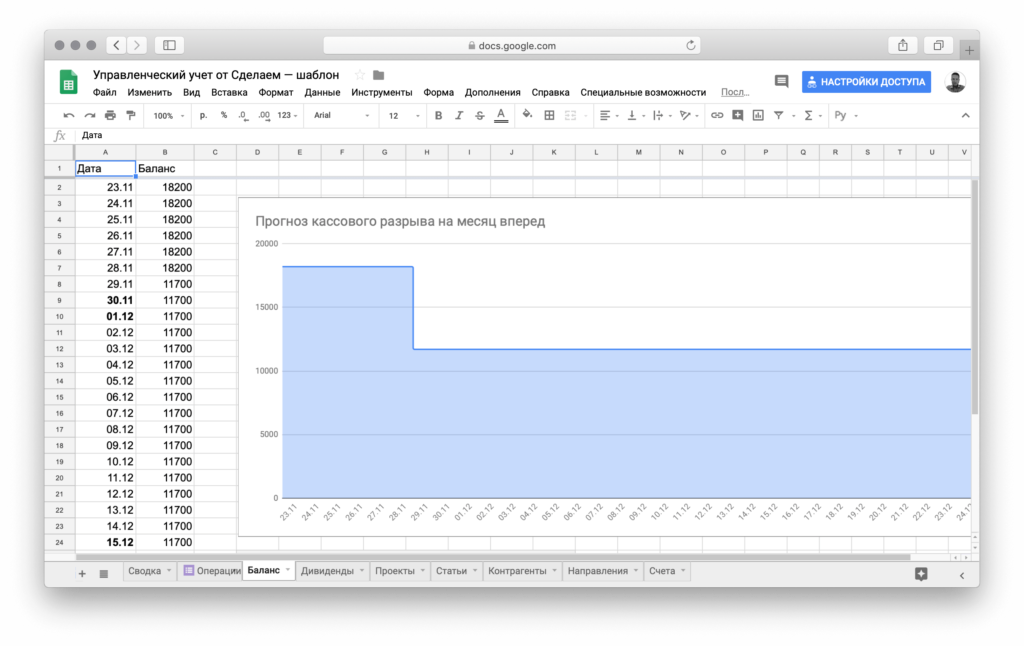The image size is (1024, 646).
Task: Toggle italic formatting
Action: click(x=459, y=116)
